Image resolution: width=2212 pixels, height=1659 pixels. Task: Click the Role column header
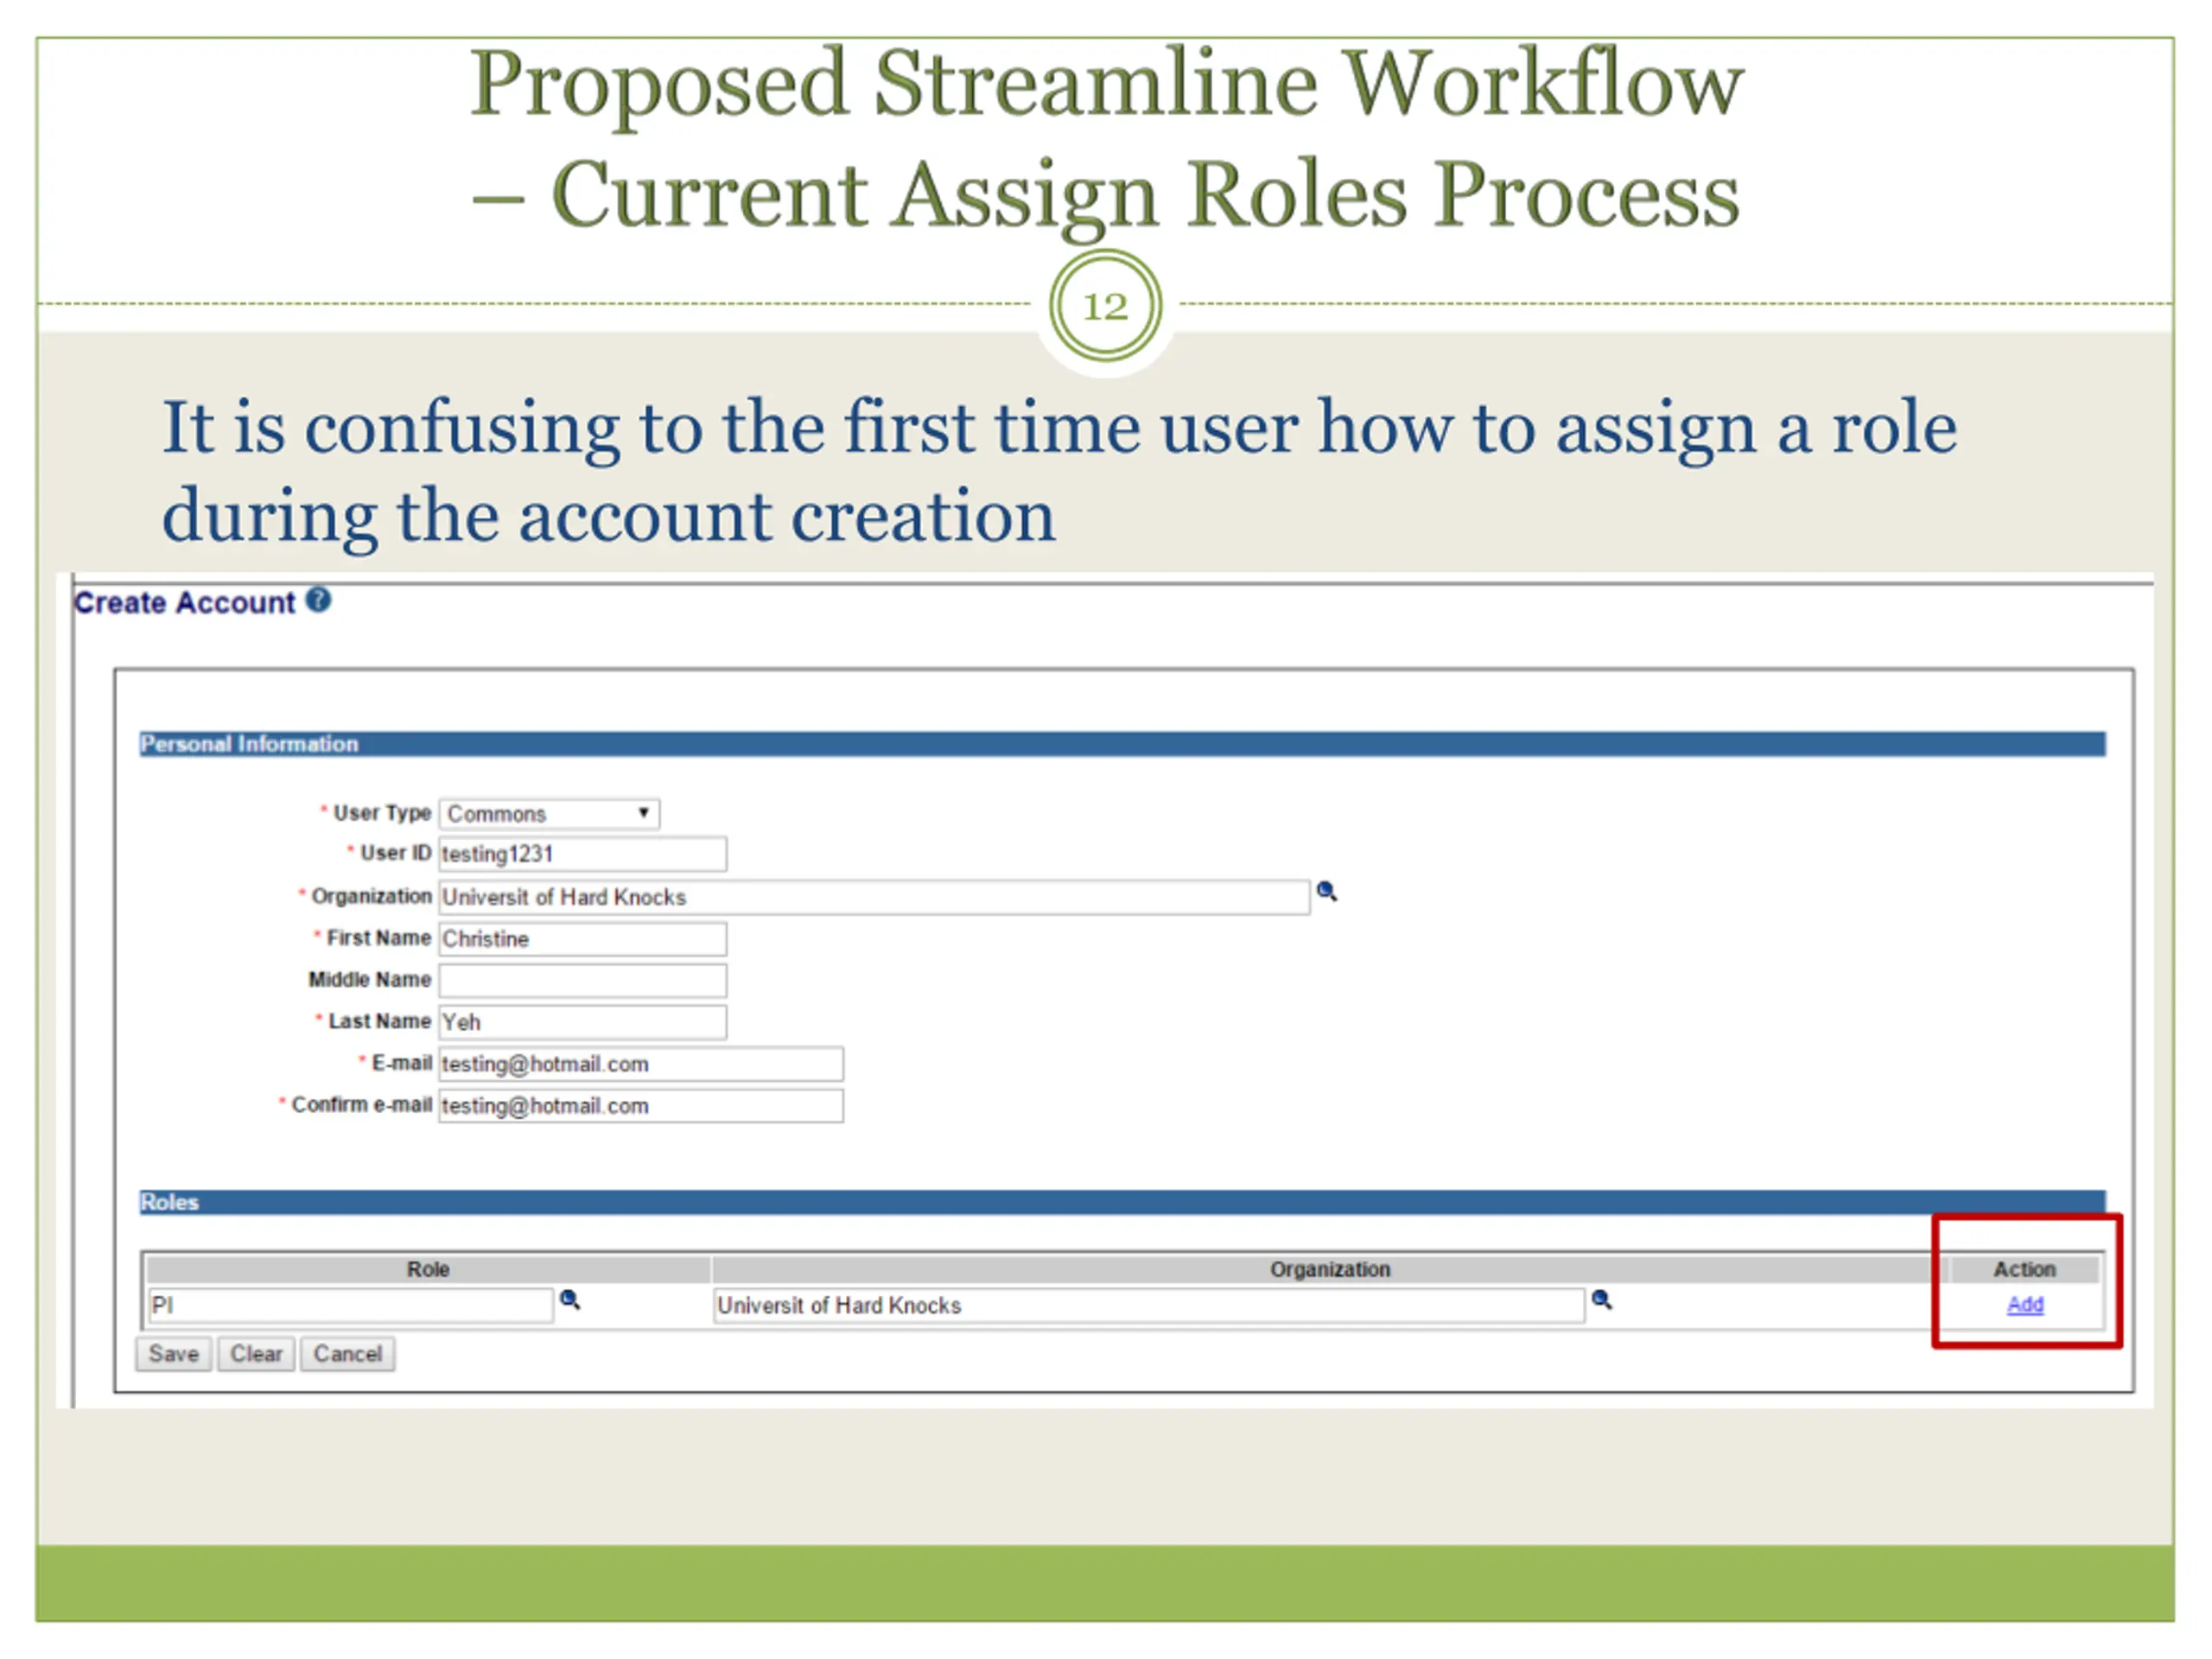427,1269
